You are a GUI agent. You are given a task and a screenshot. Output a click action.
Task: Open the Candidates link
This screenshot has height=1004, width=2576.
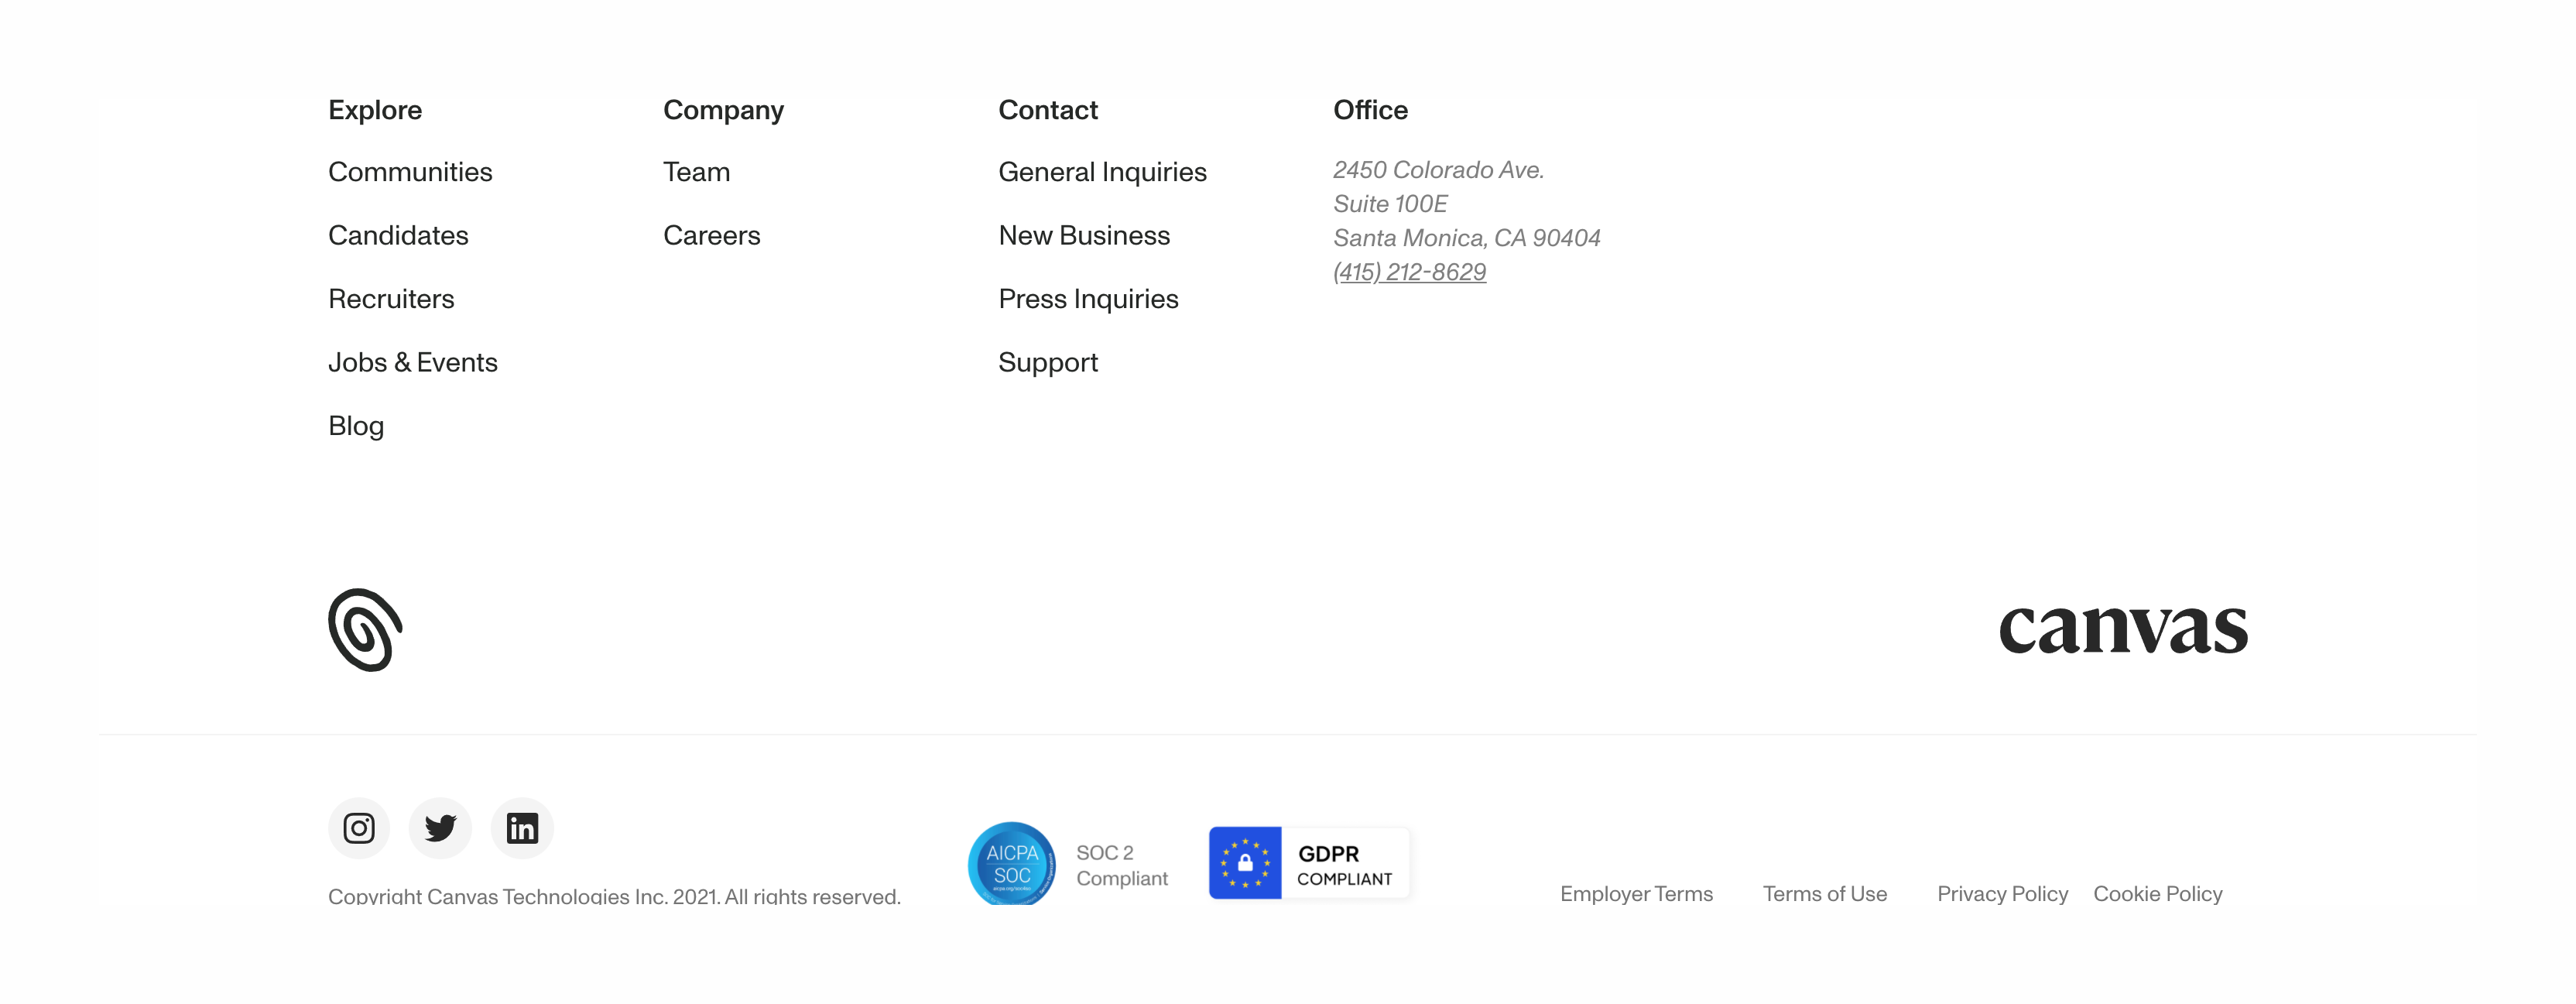pyautogui.click(x=398, y=235)
